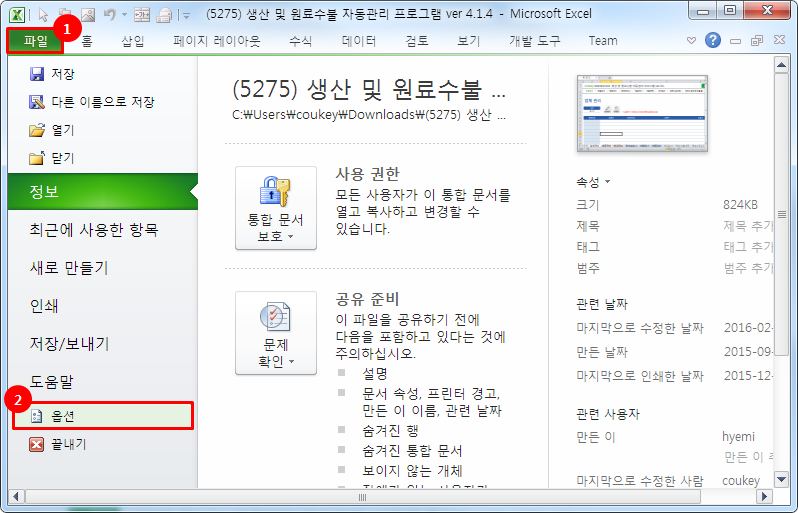Viewport: 798px width, 513px height.
Task: Select the arrow pointer icon in quick access toolbar
Action: [x=44, y=15]
